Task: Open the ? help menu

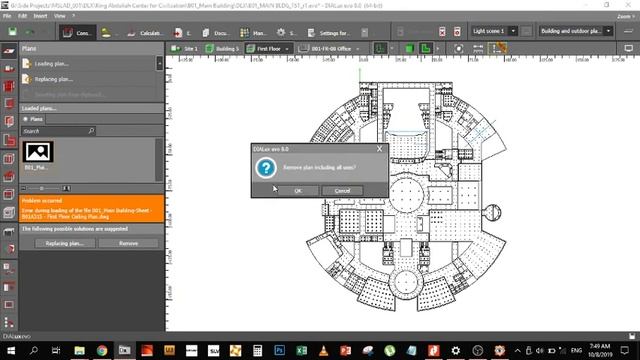Action: click(x=73, y=16)
